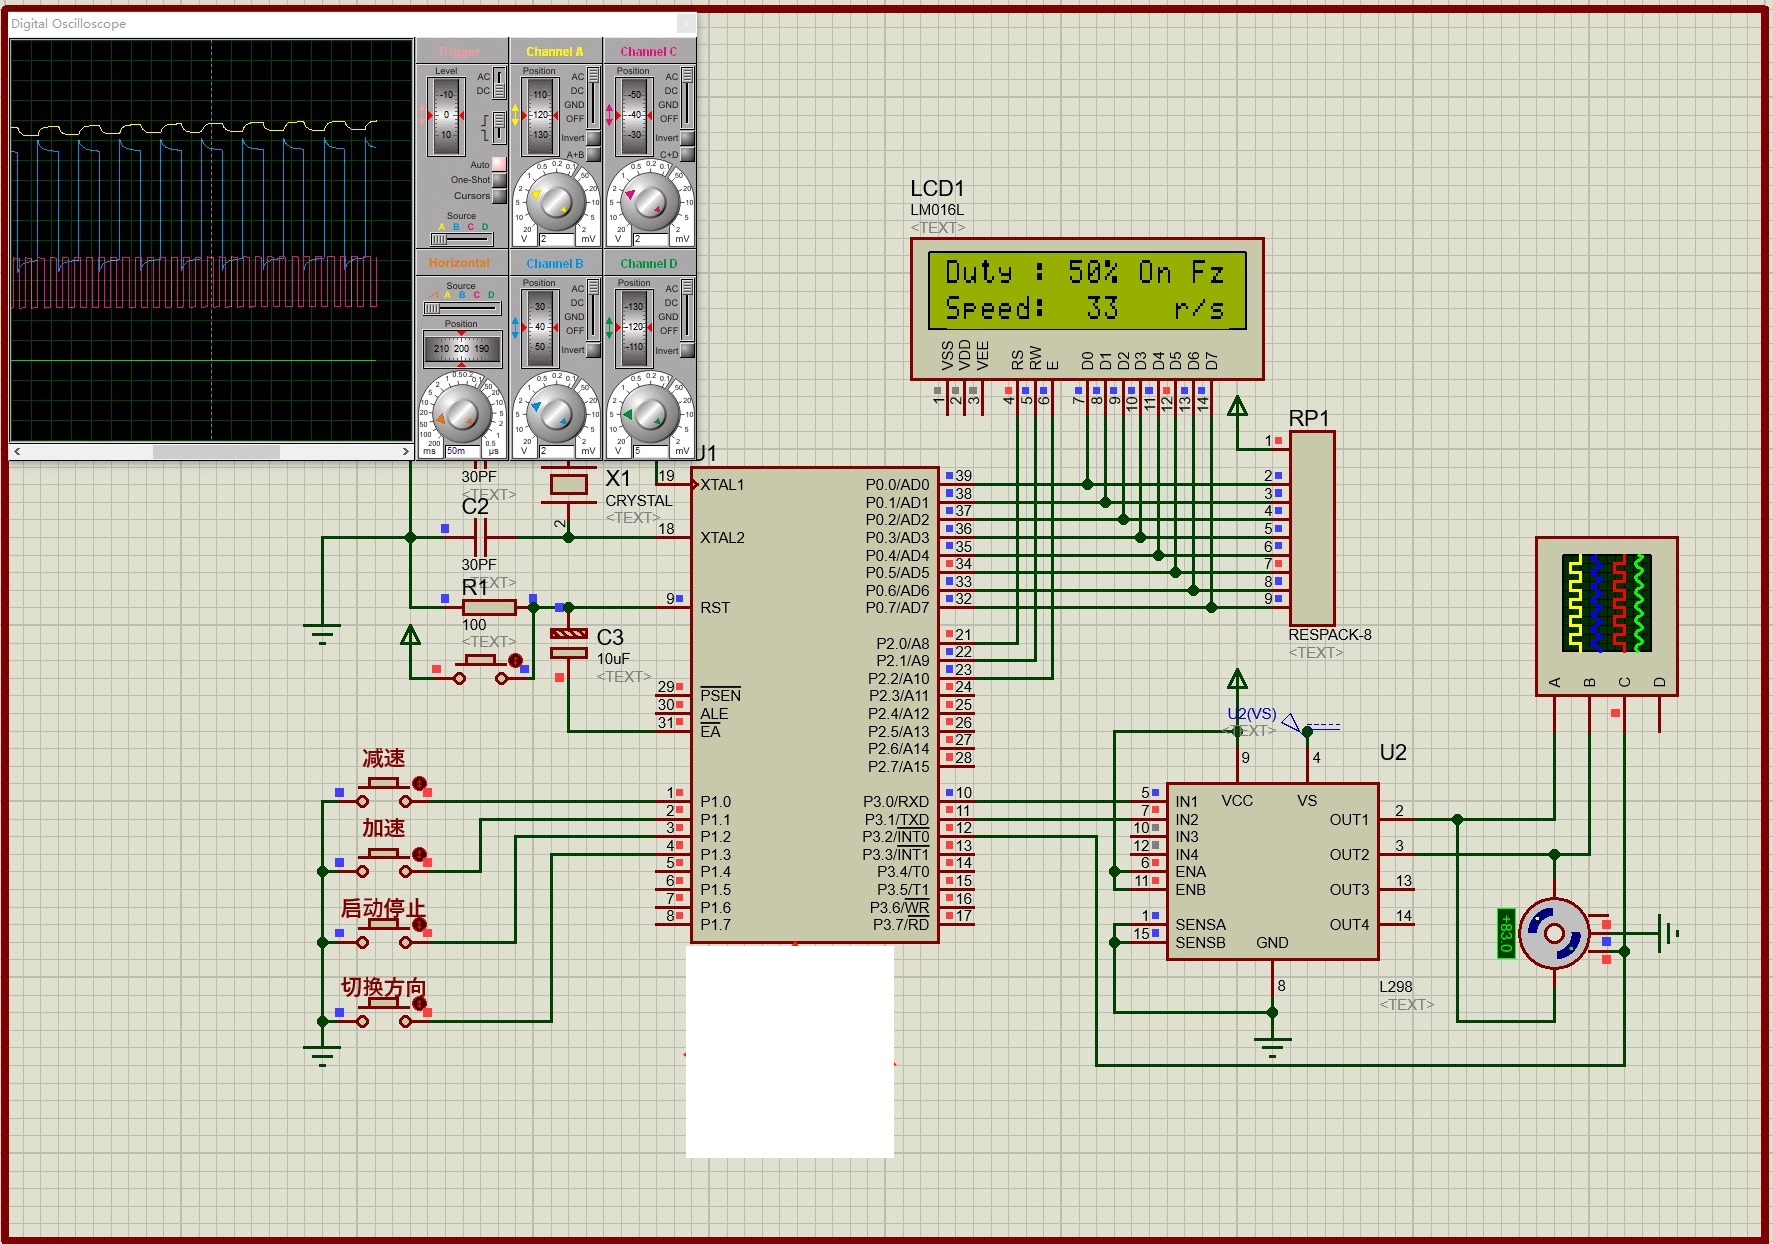The image size is (1773, 1244).
Task: Click the Horizontal Position dial
Action: 461,349
